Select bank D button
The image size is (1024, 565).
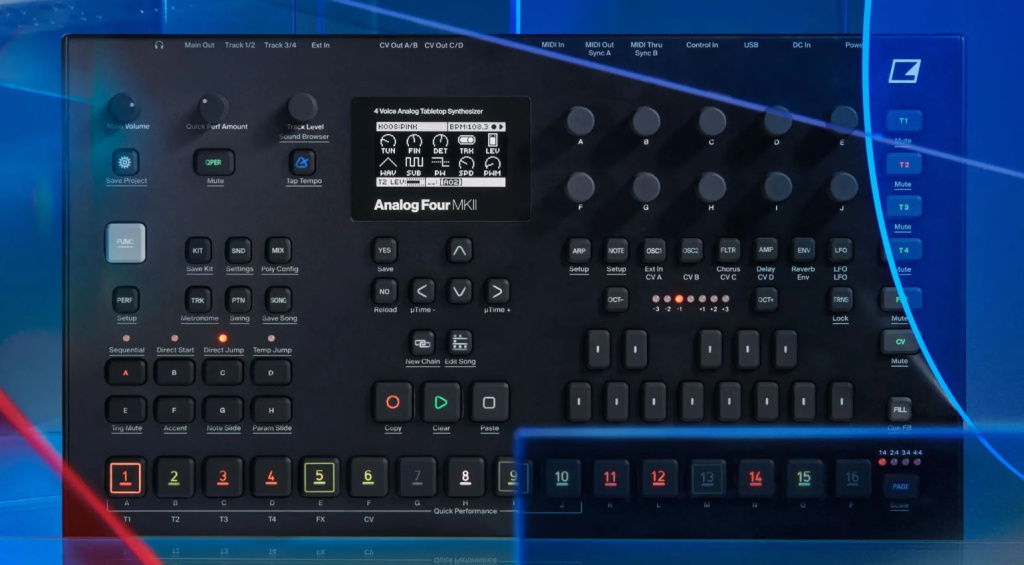(271, 372)
